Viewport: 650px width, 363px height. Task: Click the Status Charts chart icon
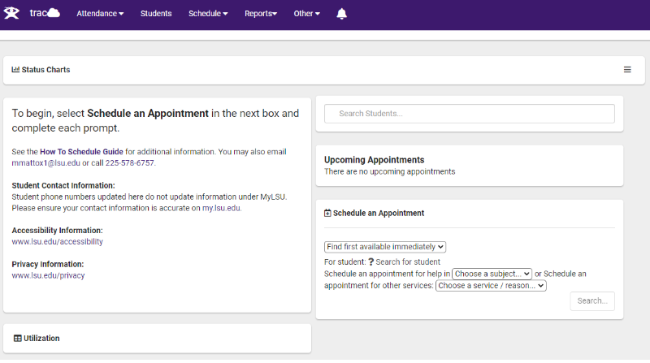pyautogui.click(x=15, y=70)
